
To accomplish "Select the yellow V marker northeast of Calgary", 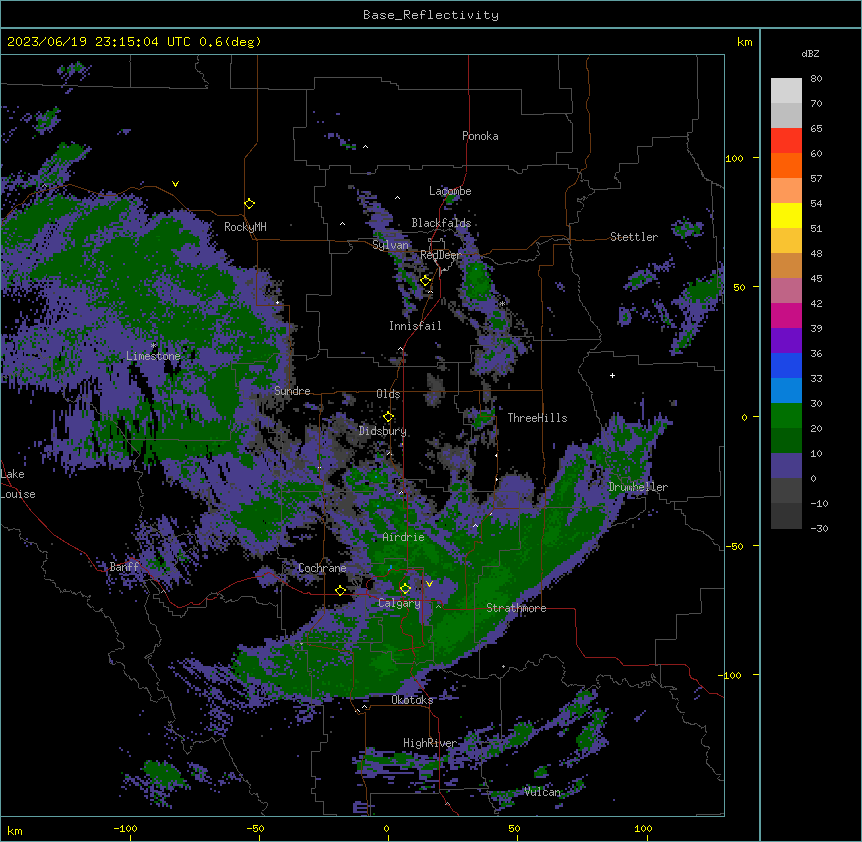I will pyautogui.click(x=429, y=584).
